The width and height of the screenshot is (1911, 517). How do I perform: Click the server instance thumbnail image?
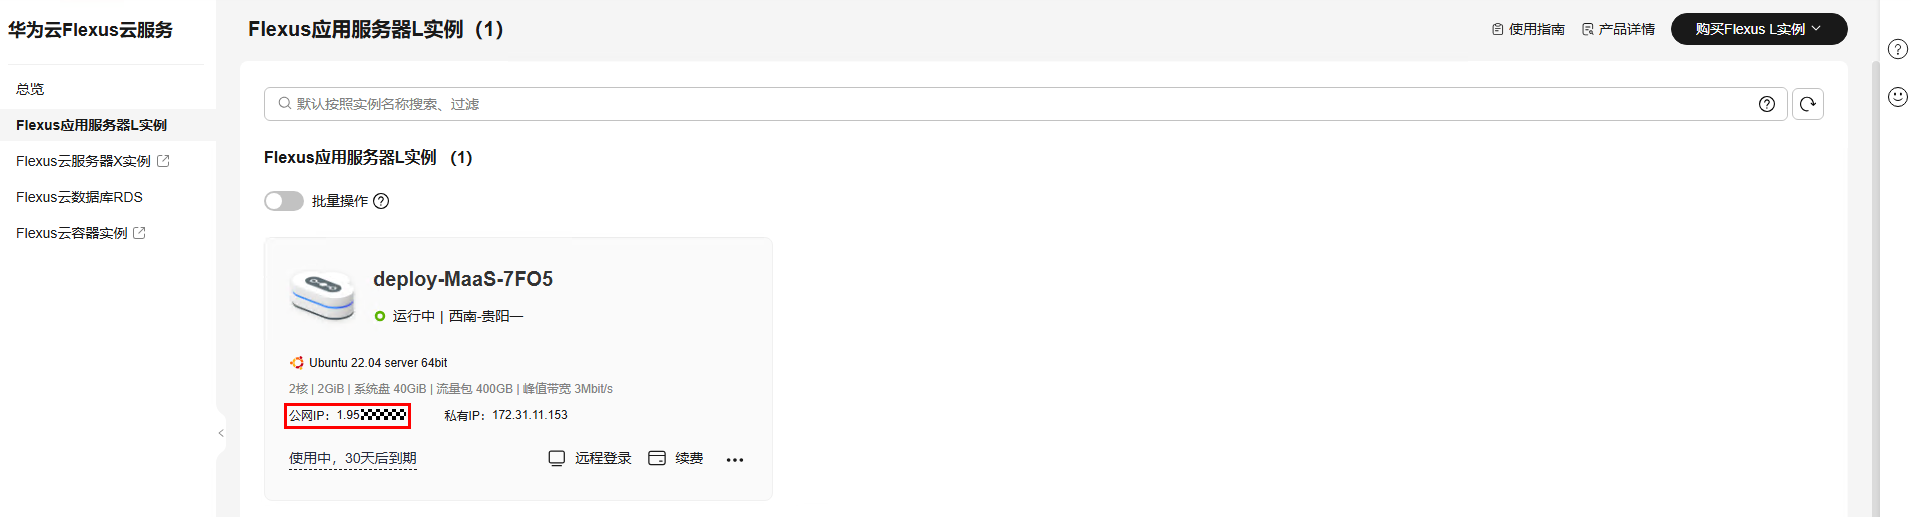pyautogui.click(x=322, y=294)
